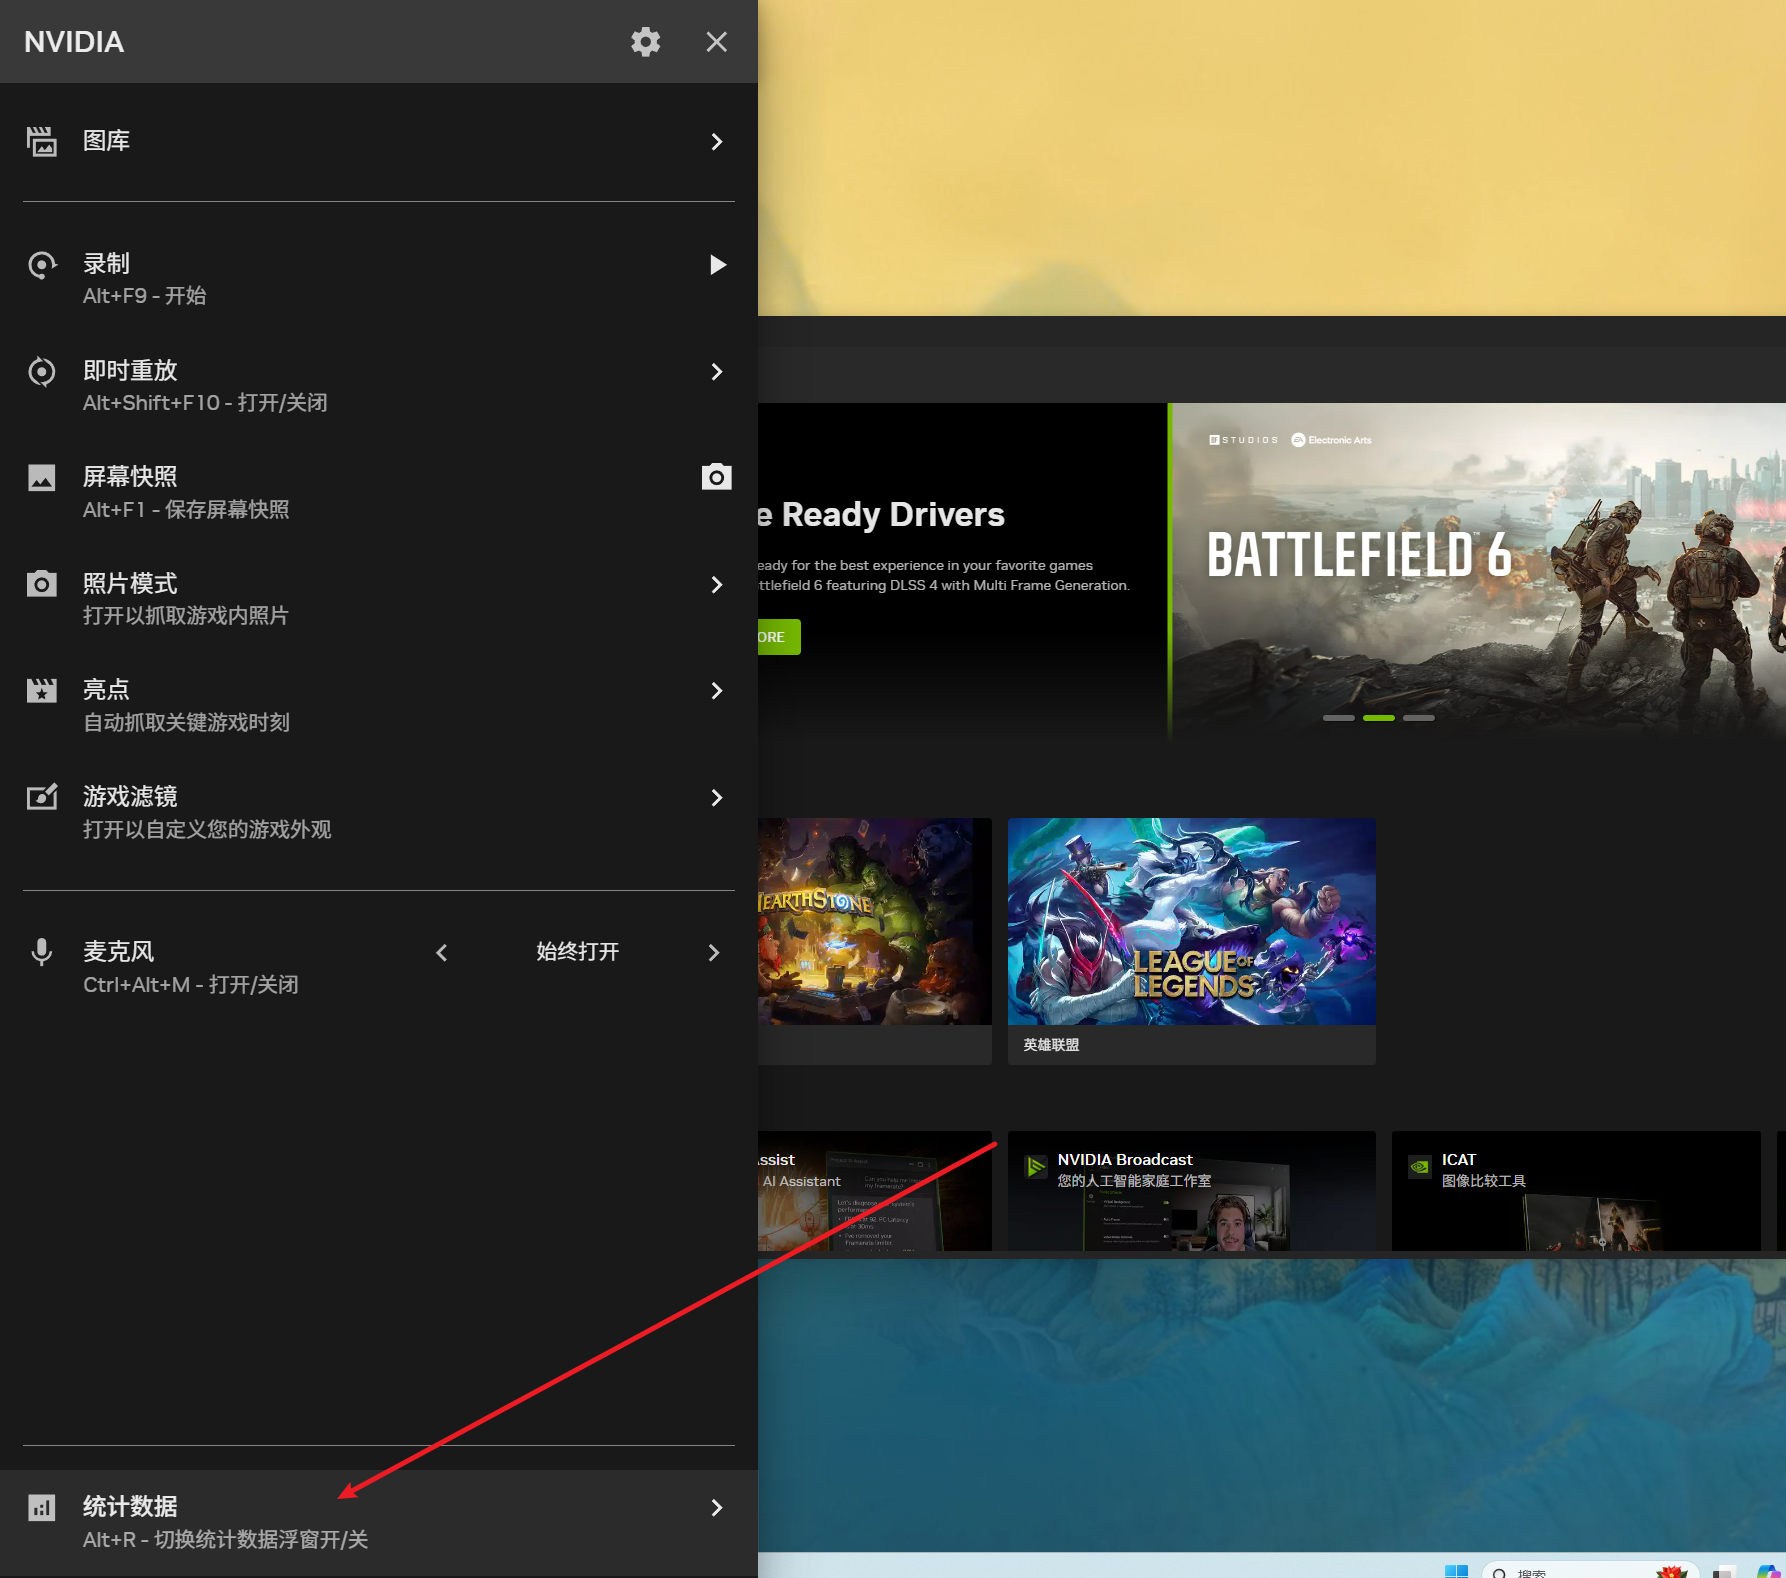Click the camera icon to save a screenshot
Screen dimensions: 1786x1578
[716, 477]
